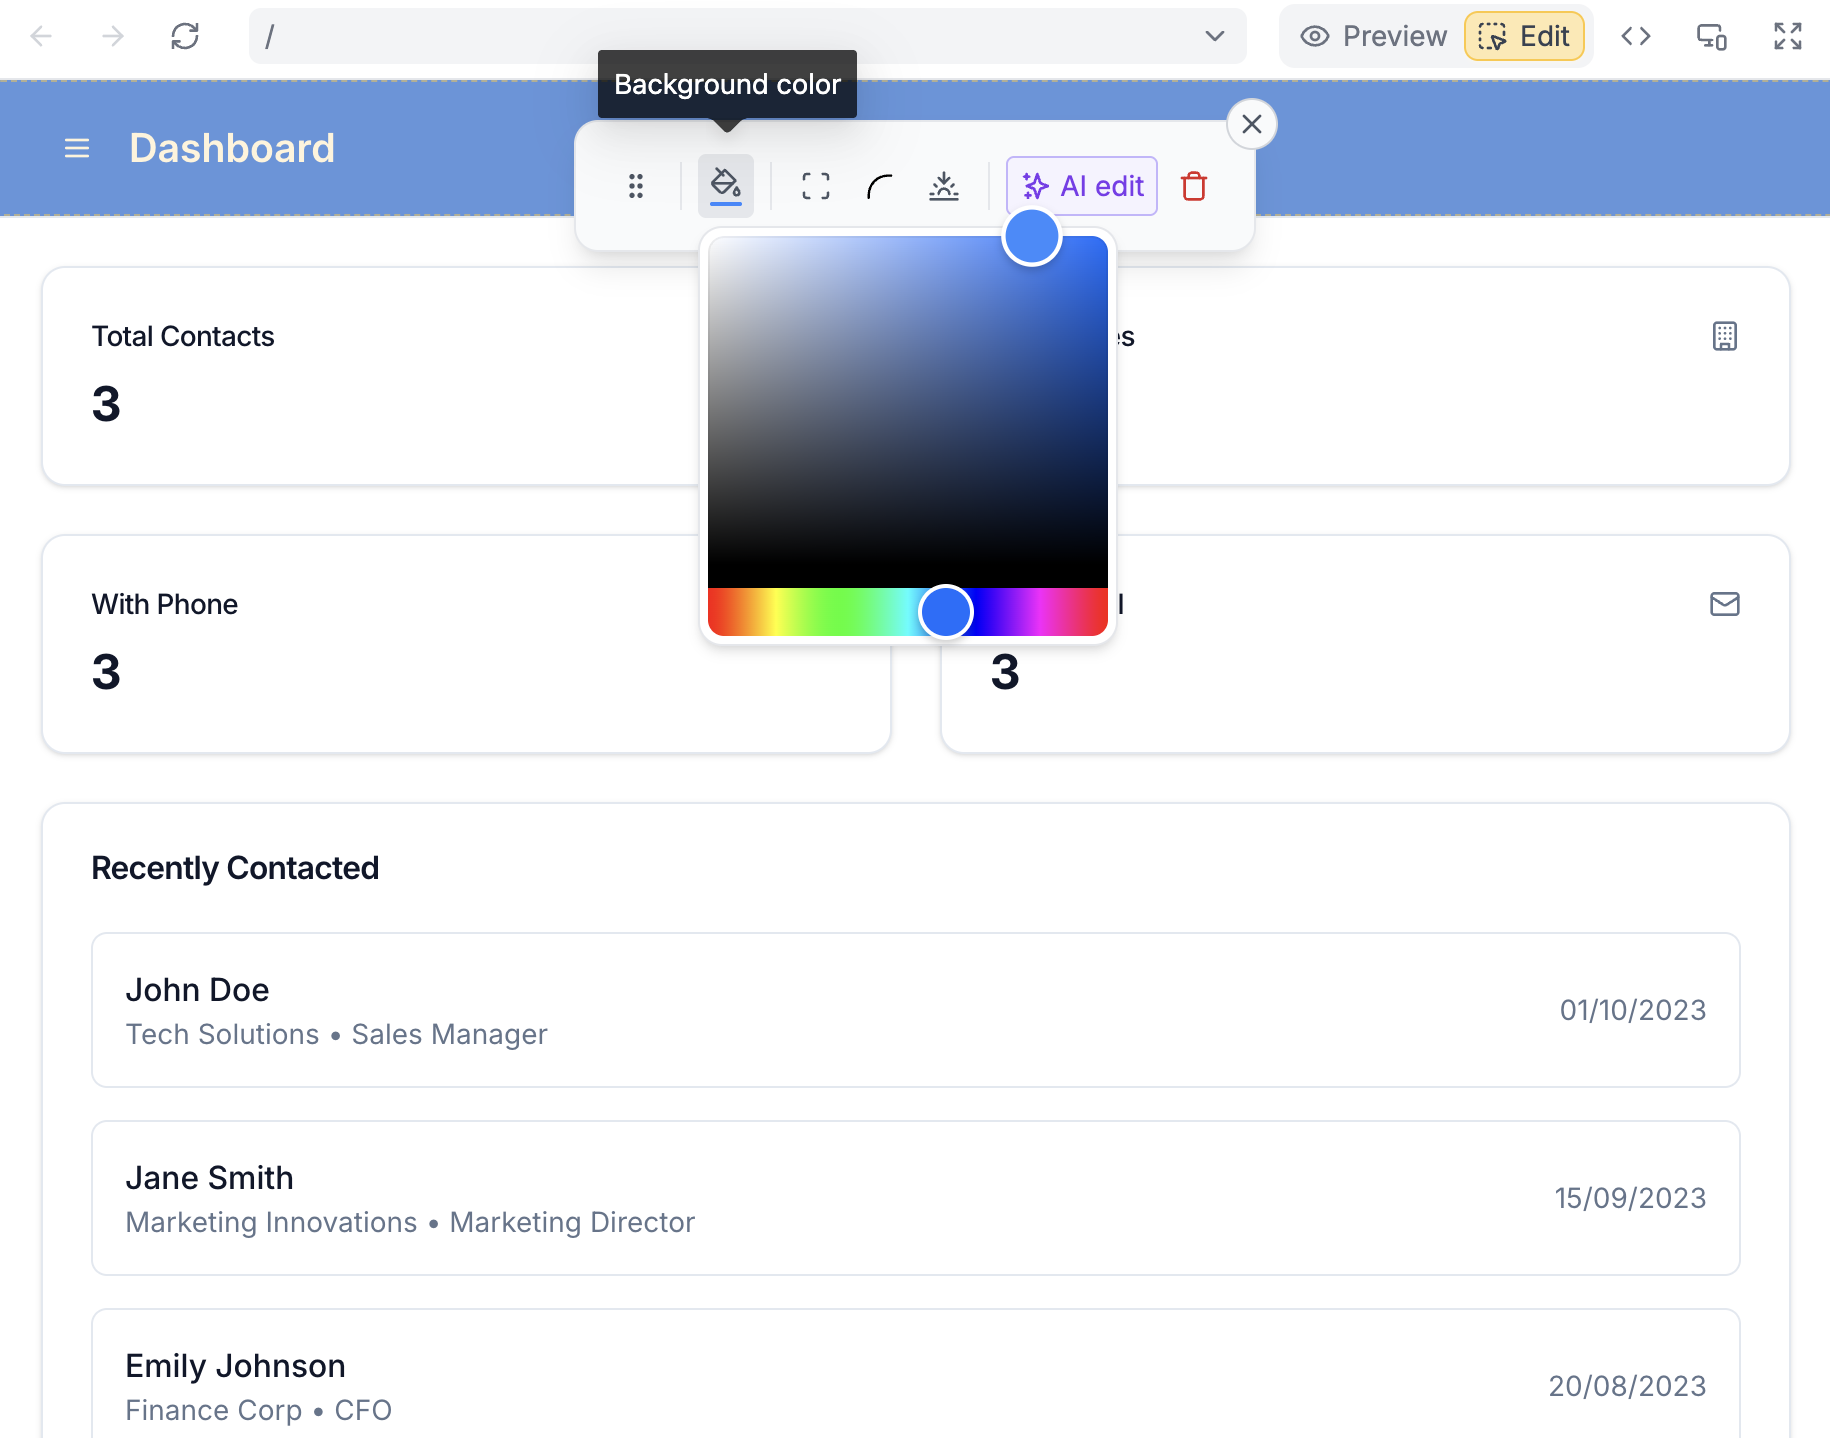The image size is (1830, 1438).
Task: Click the Total Contacts value 3
Action: (x=106, y=404)
